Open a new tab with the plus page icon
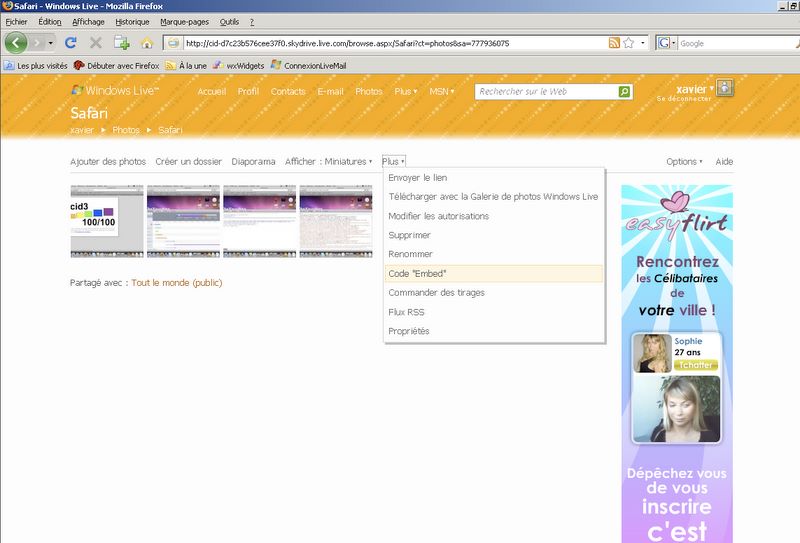Screen dimensions: 800x543 pos(121,43)
